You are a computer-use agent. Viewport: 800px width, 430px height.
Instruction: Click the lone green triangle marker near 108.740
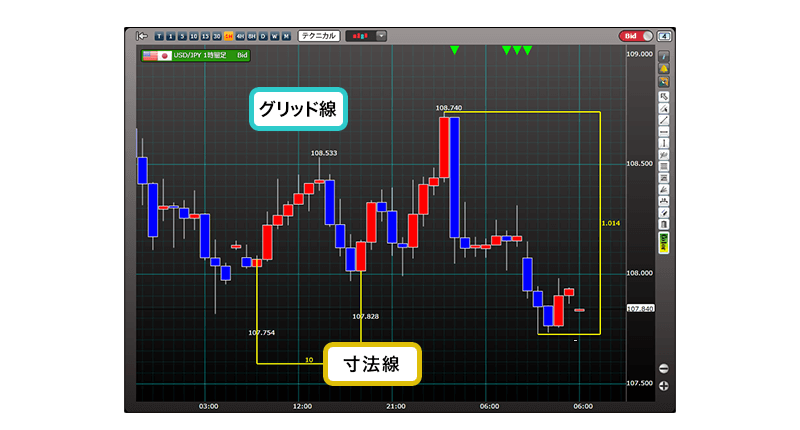click(x=455, y=50)
